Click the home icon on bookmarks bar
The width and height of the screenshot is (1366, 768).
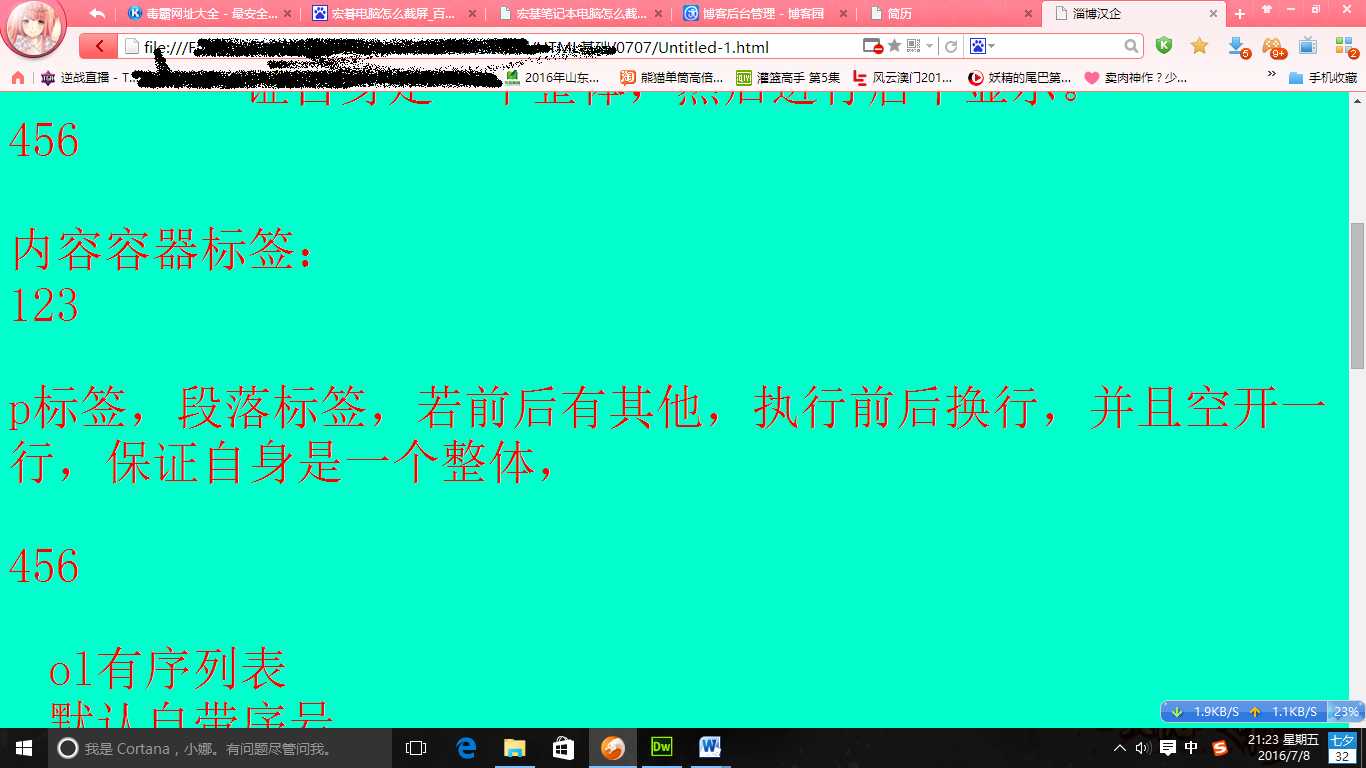(x=17, y=77)
